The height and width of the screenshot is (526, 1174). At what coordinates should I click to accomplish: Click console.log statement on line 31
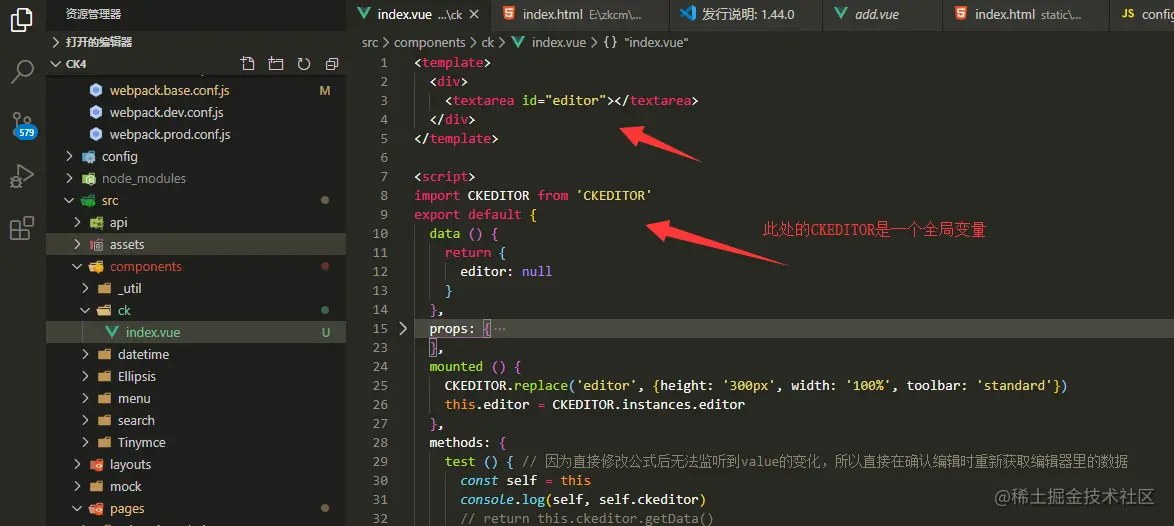583,499
